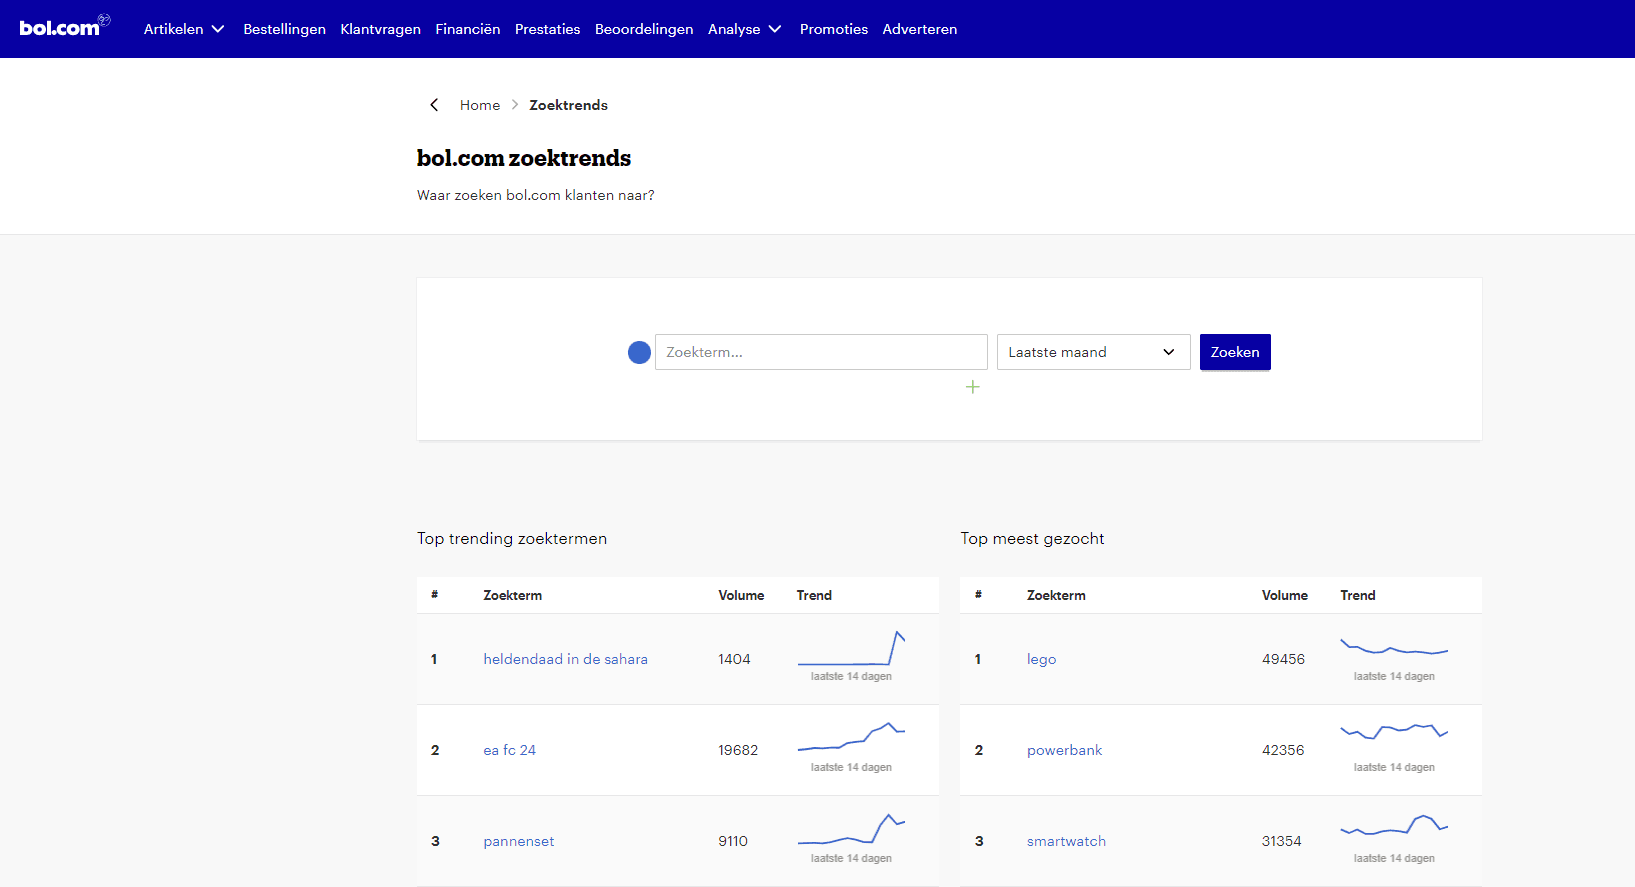The height and width of the screenshot is (887, 1635).
Task: Click the Home breadcrumb link
Action: [480, 105]
